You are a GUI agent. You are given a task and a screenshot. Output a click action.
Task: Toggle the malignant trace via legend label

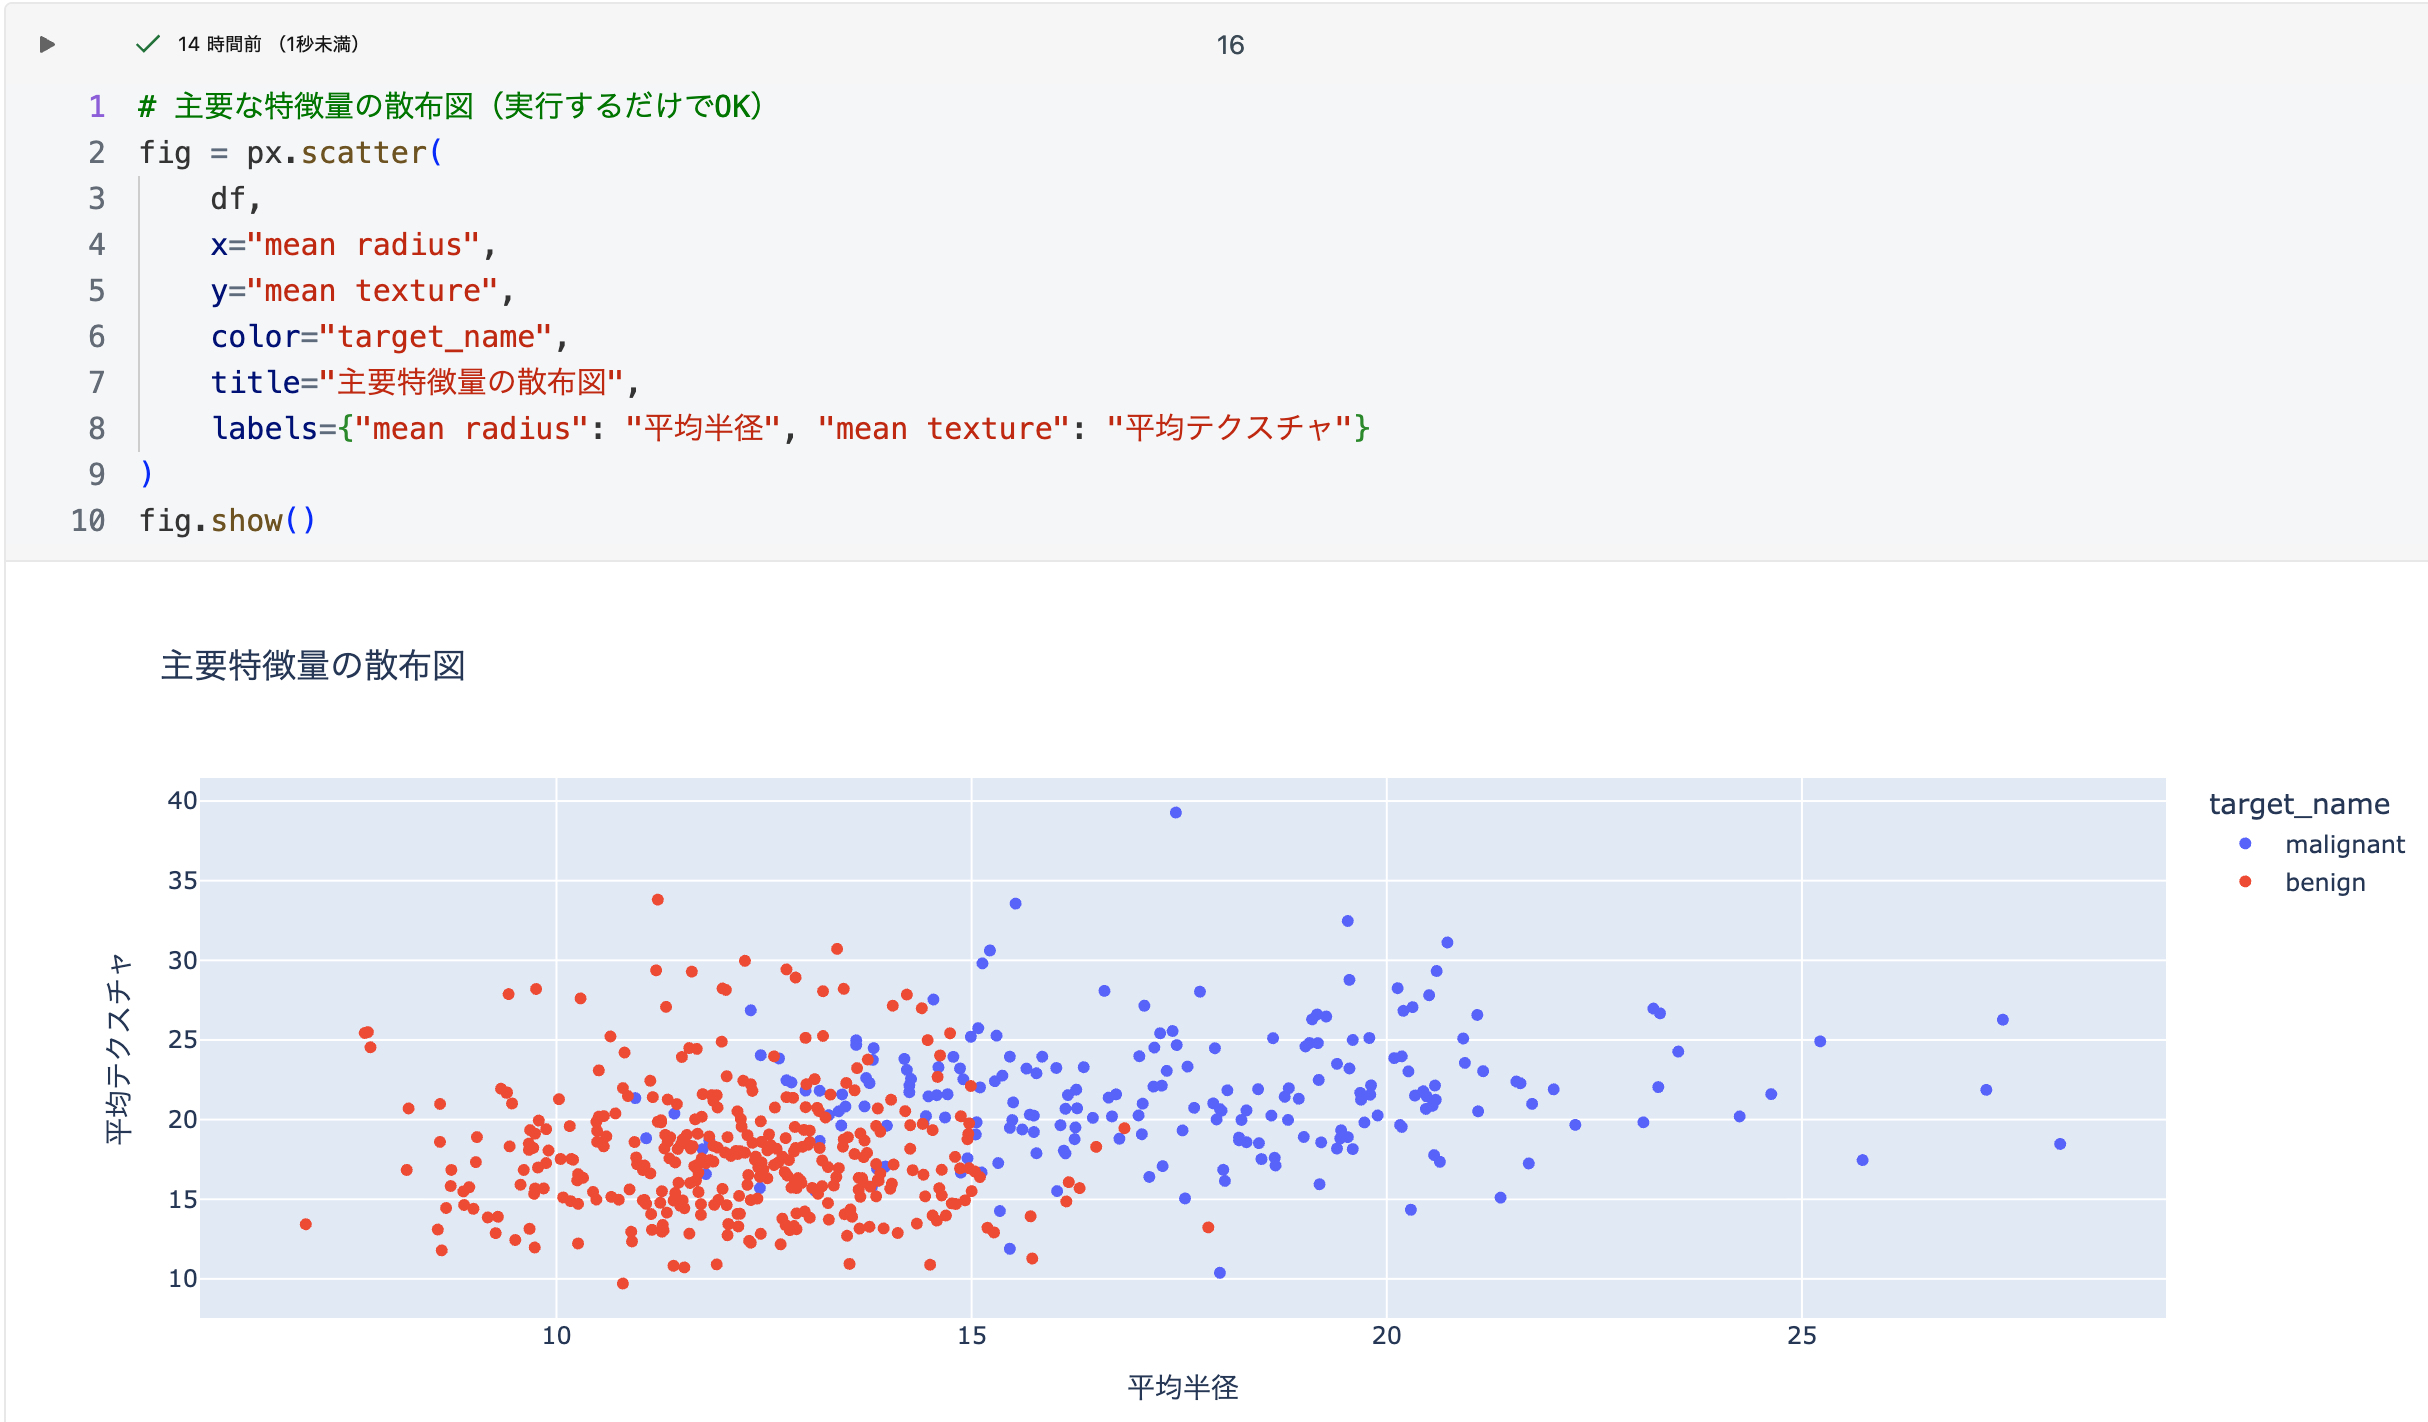click(x=2344, y=845)
